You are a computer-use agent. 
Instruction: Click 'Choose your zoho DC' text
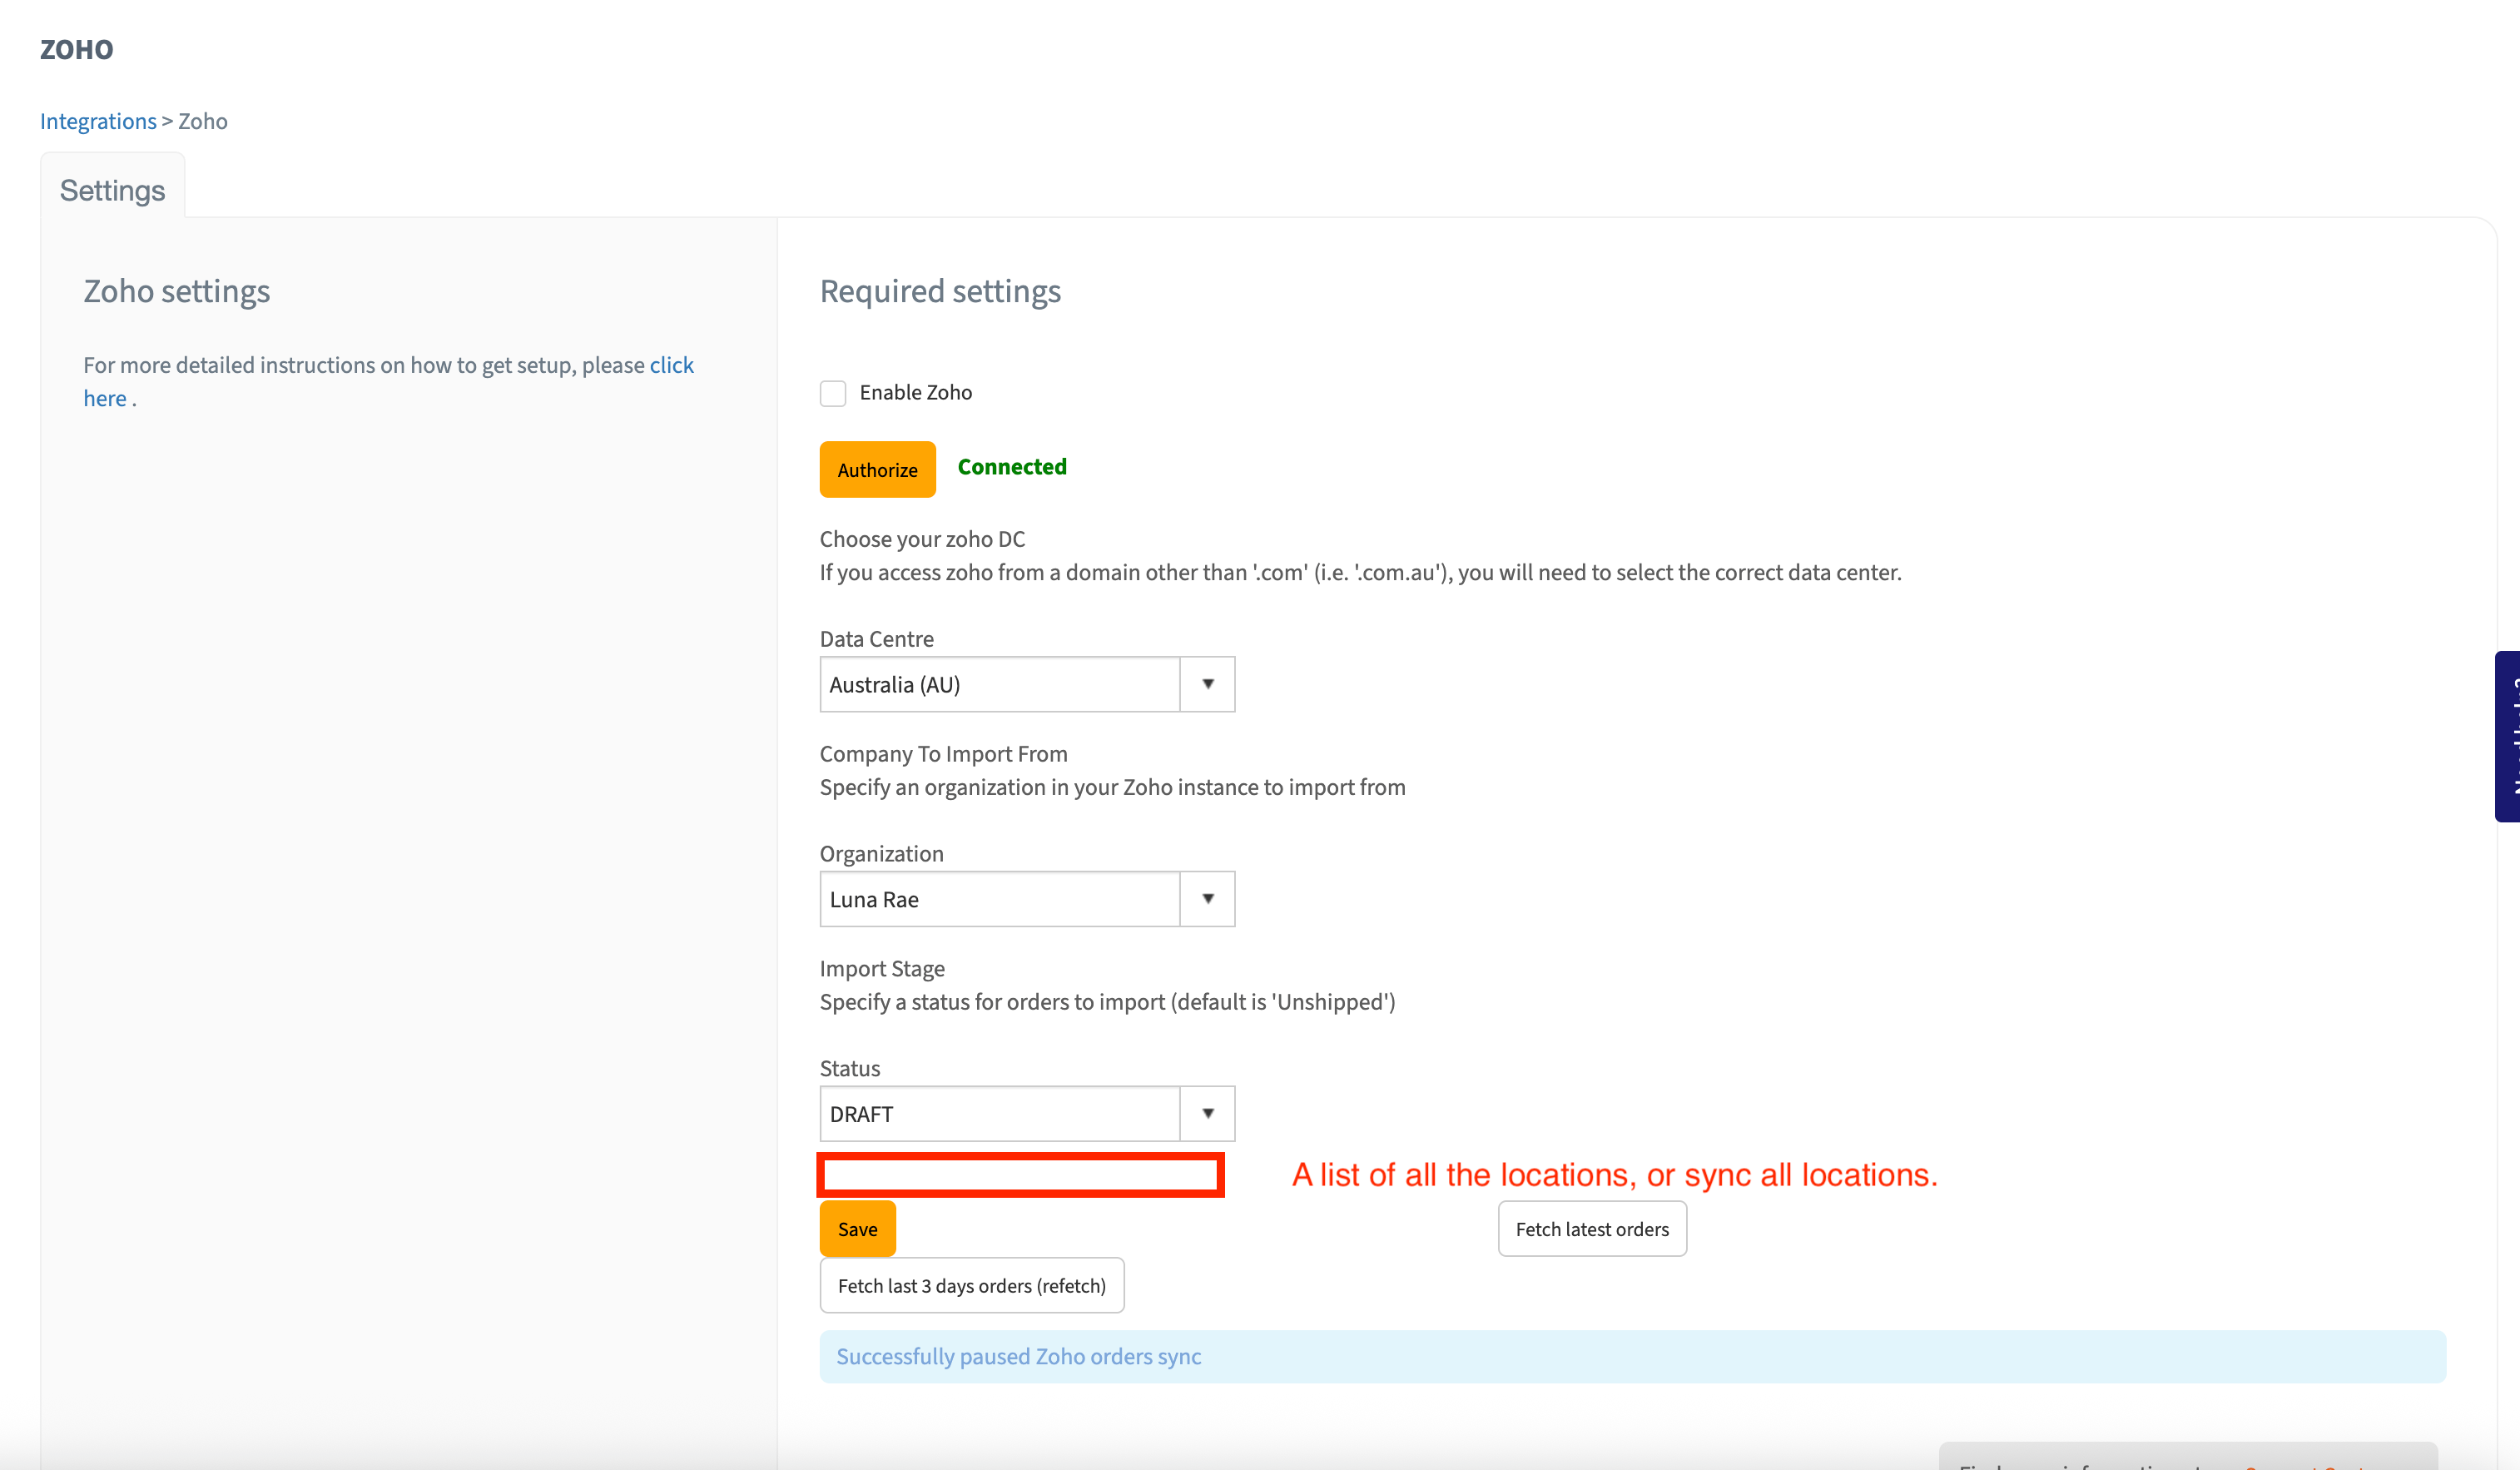(x=922, y=539)
